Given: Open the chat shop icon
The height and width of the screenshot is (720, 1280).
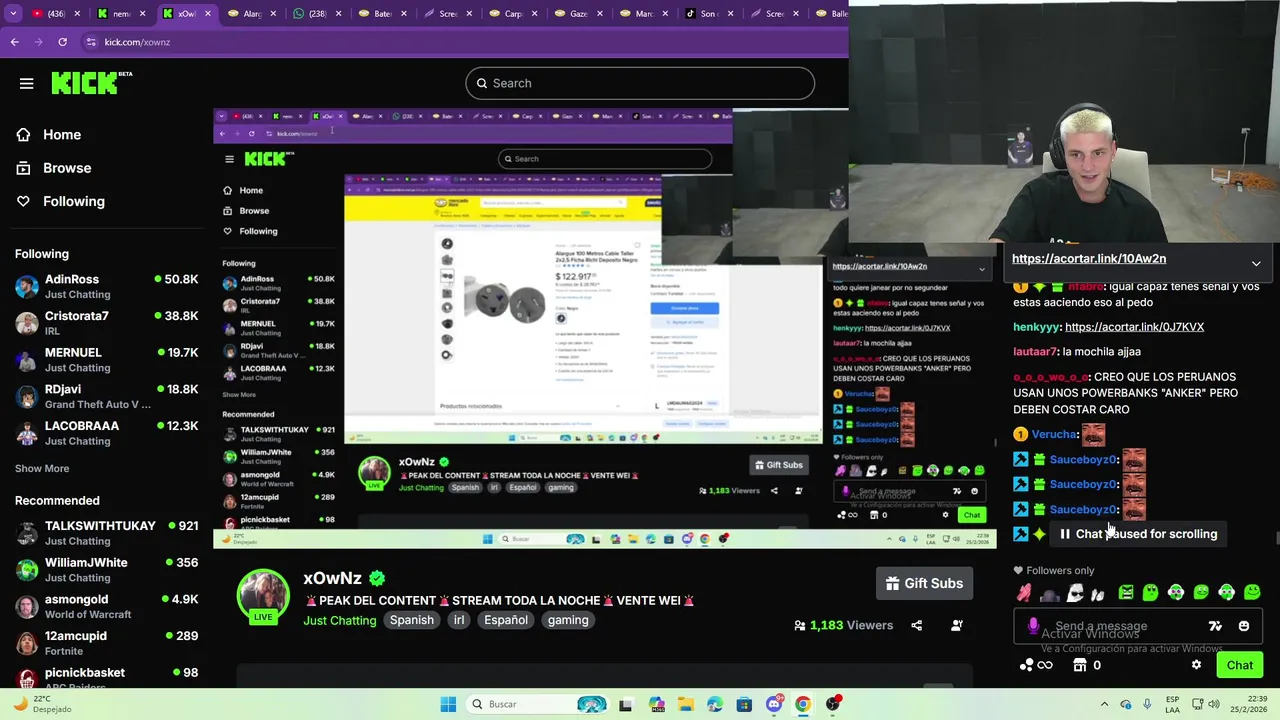Looking at the screenshot, I should [1079, 665].
